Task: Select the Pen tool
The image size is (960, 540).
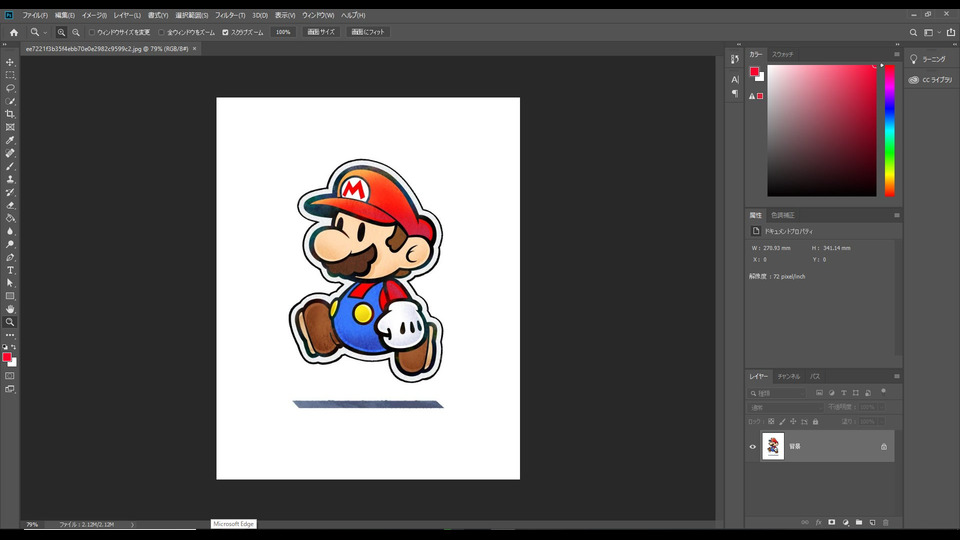Action: (x=10, y=257)
